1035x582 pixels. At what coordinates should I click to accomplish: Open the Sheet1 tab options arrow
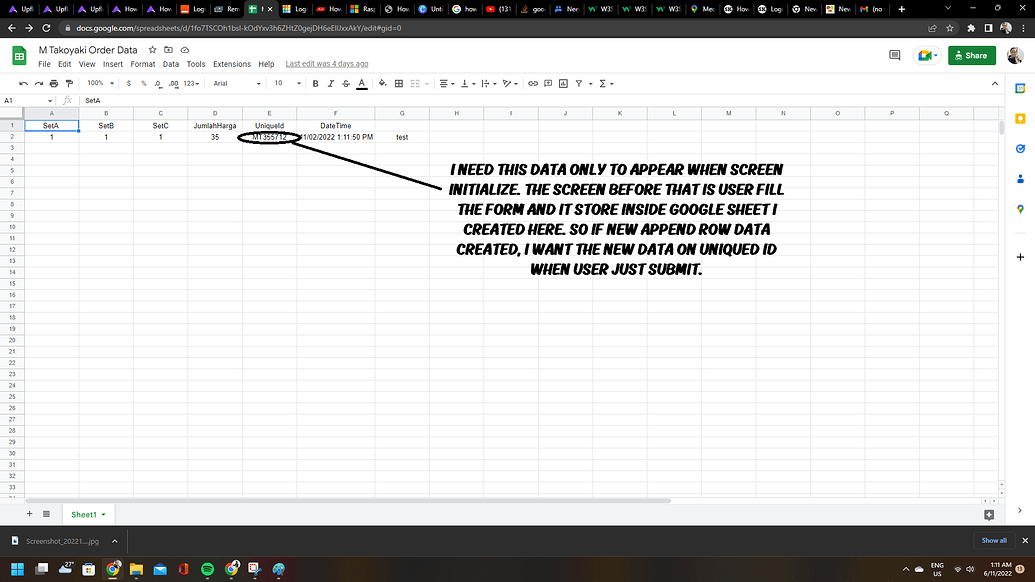(103, 514)
